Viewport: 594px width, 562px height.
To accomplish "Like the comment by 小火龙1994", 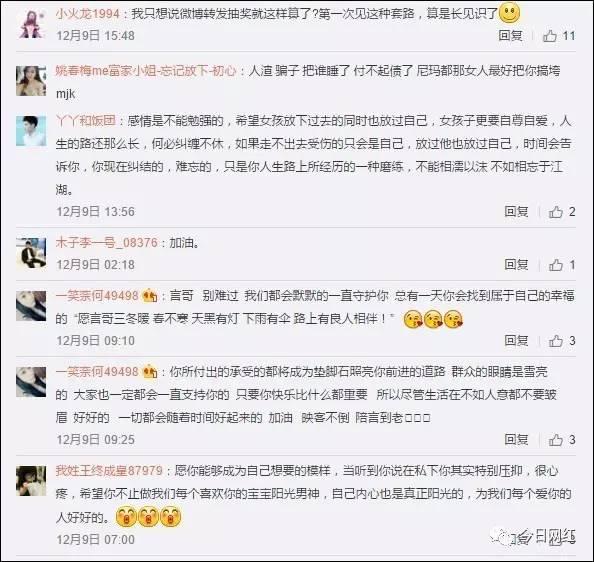I will click(x=550, y=36).
